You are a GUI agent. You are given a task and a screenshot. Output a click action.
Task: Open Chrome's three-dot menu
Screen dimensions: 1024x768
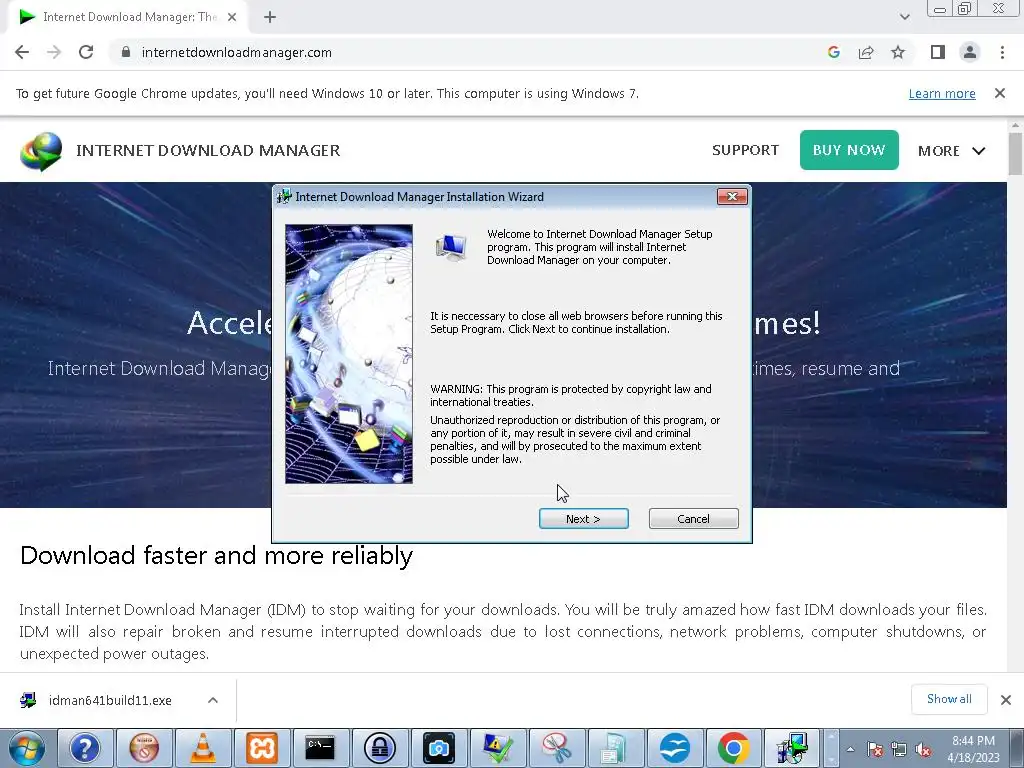1002,52
